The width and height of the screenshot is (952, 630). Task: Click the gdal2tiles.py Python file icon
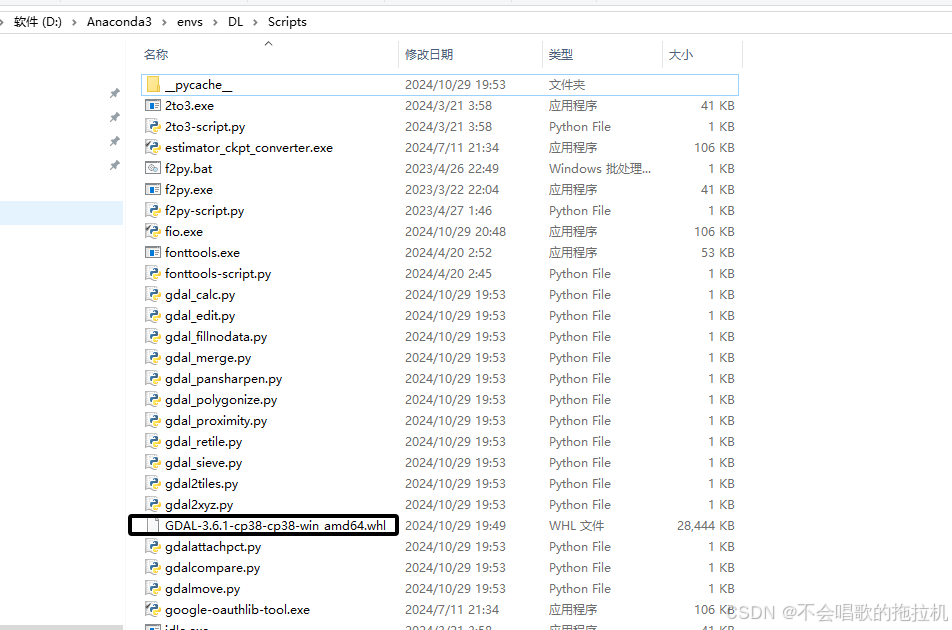(x=153, y=483)
